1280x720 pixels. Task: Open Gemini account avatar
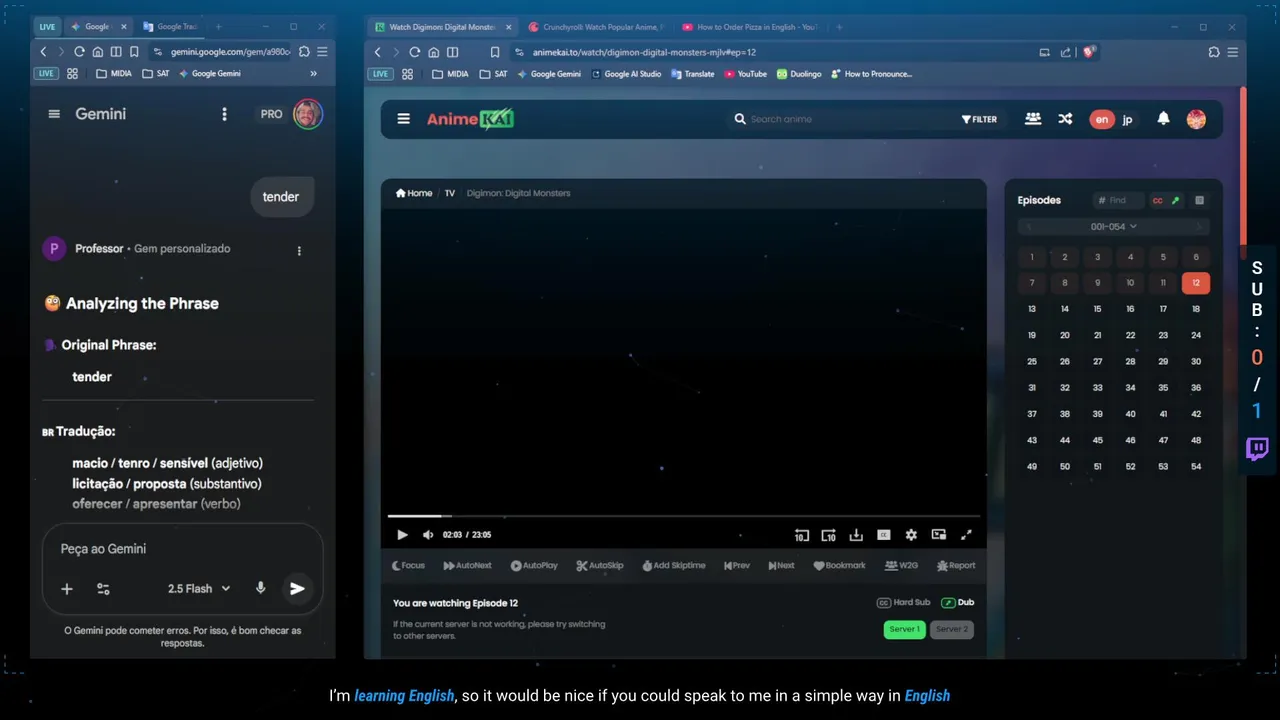307,114
